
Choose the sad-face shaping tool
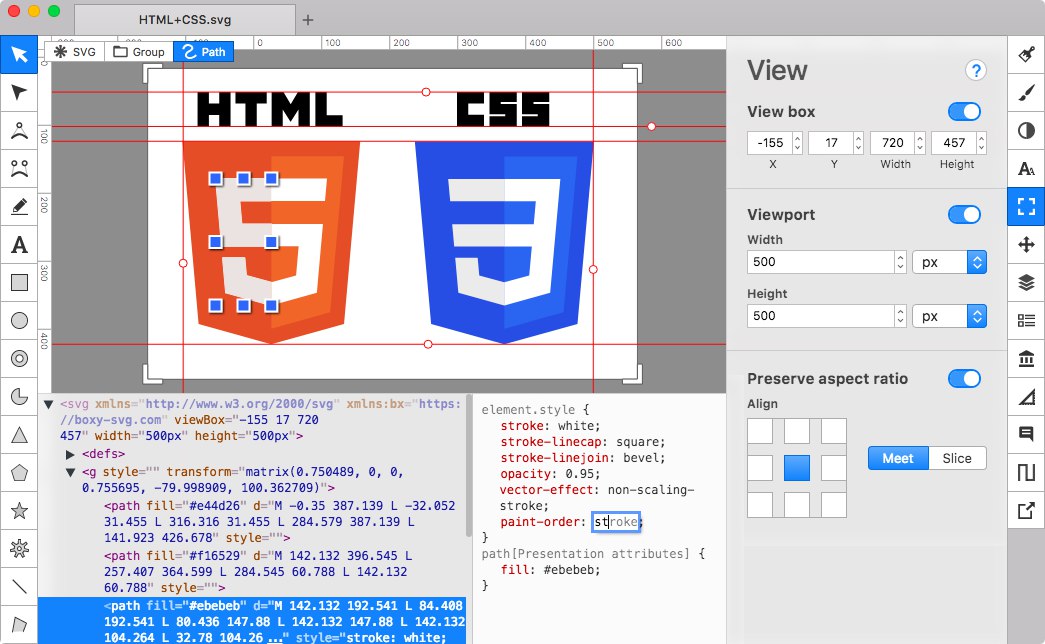(x=19, y=168)
